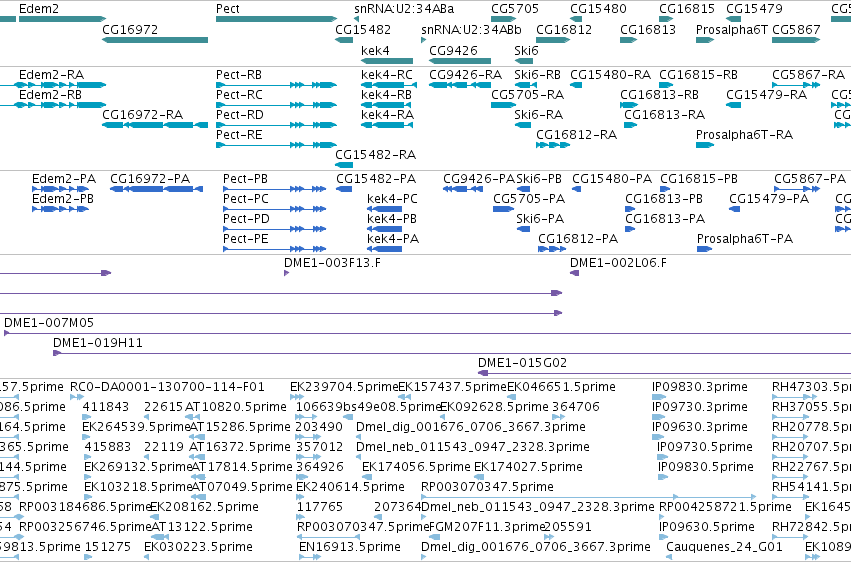
Task: Select the Edem2 gene feature
Action: point(62,19)
